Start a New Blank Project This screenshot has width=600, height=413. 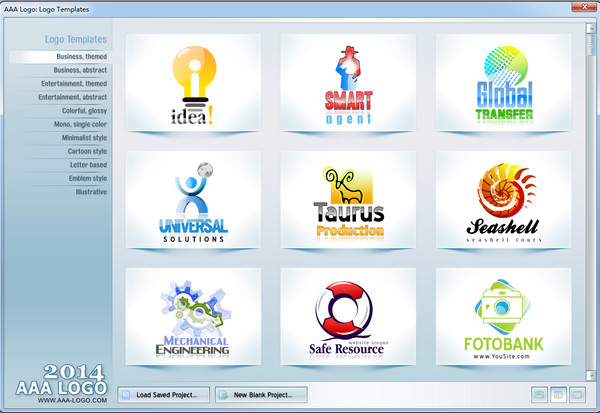click(261, 395)
